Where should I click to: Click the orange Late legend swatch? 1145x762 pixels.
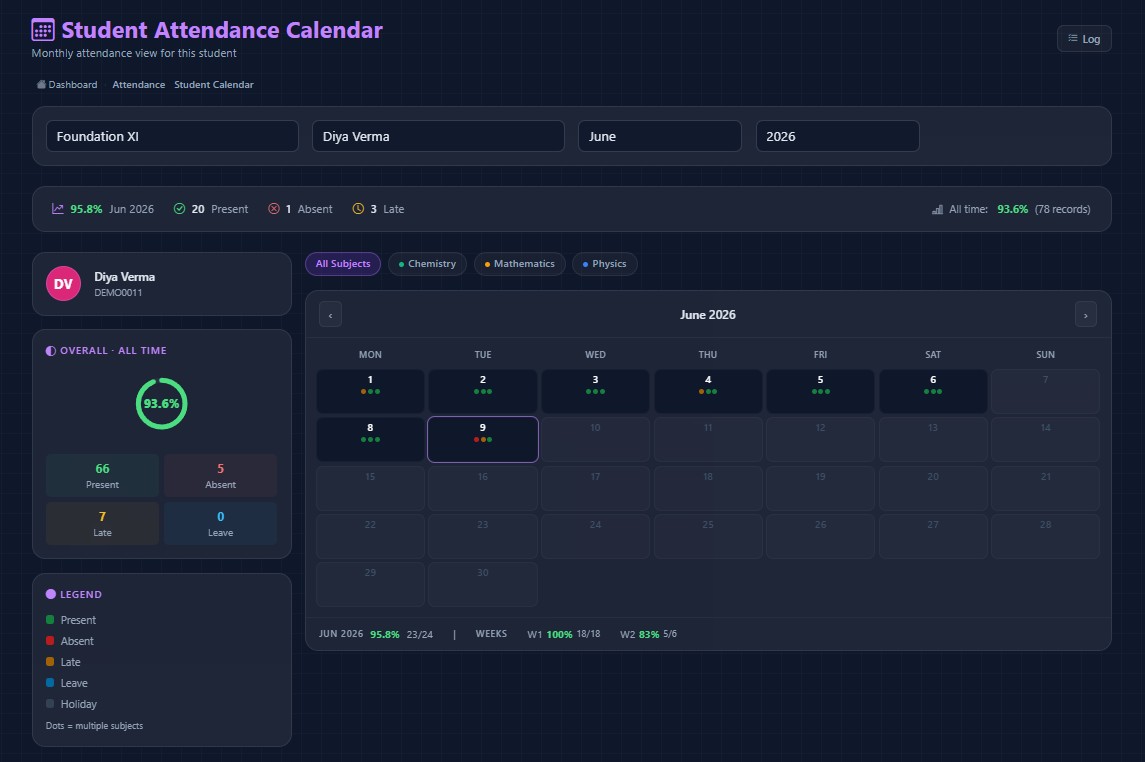click(50, 662)
